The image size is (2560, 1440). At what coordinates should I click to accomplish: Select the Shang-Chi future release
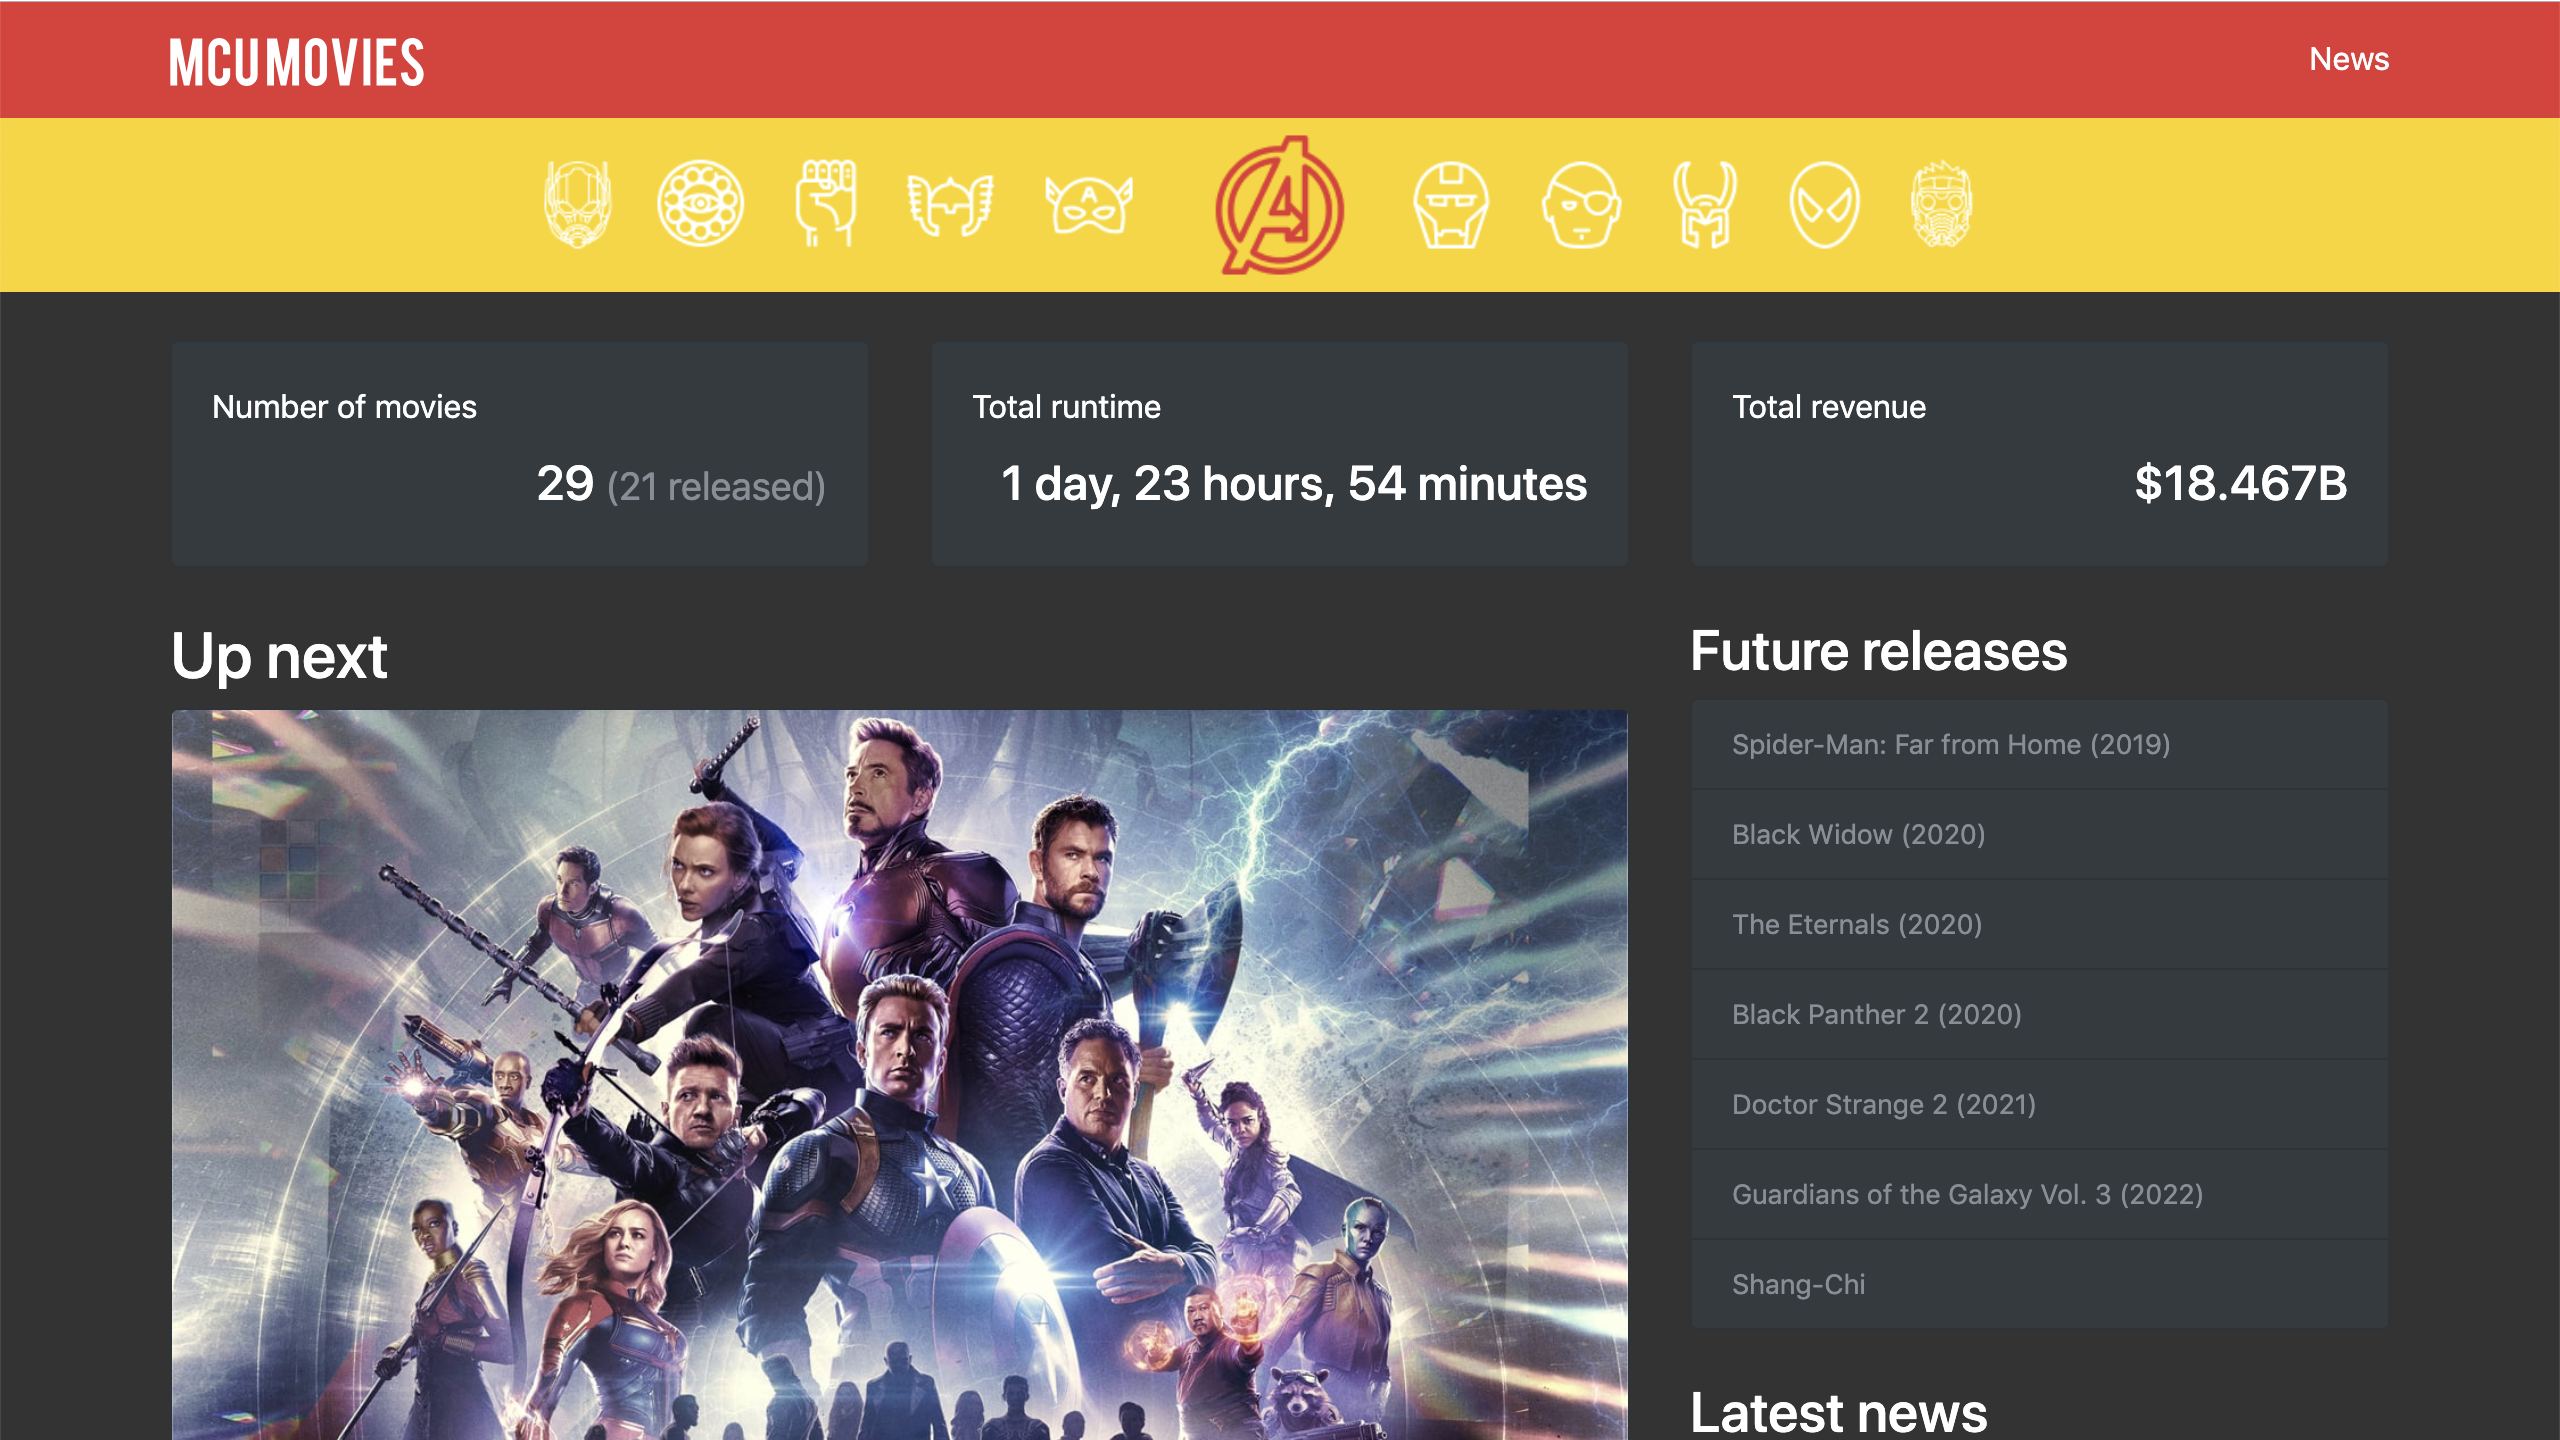[x=1798, y=1284]
